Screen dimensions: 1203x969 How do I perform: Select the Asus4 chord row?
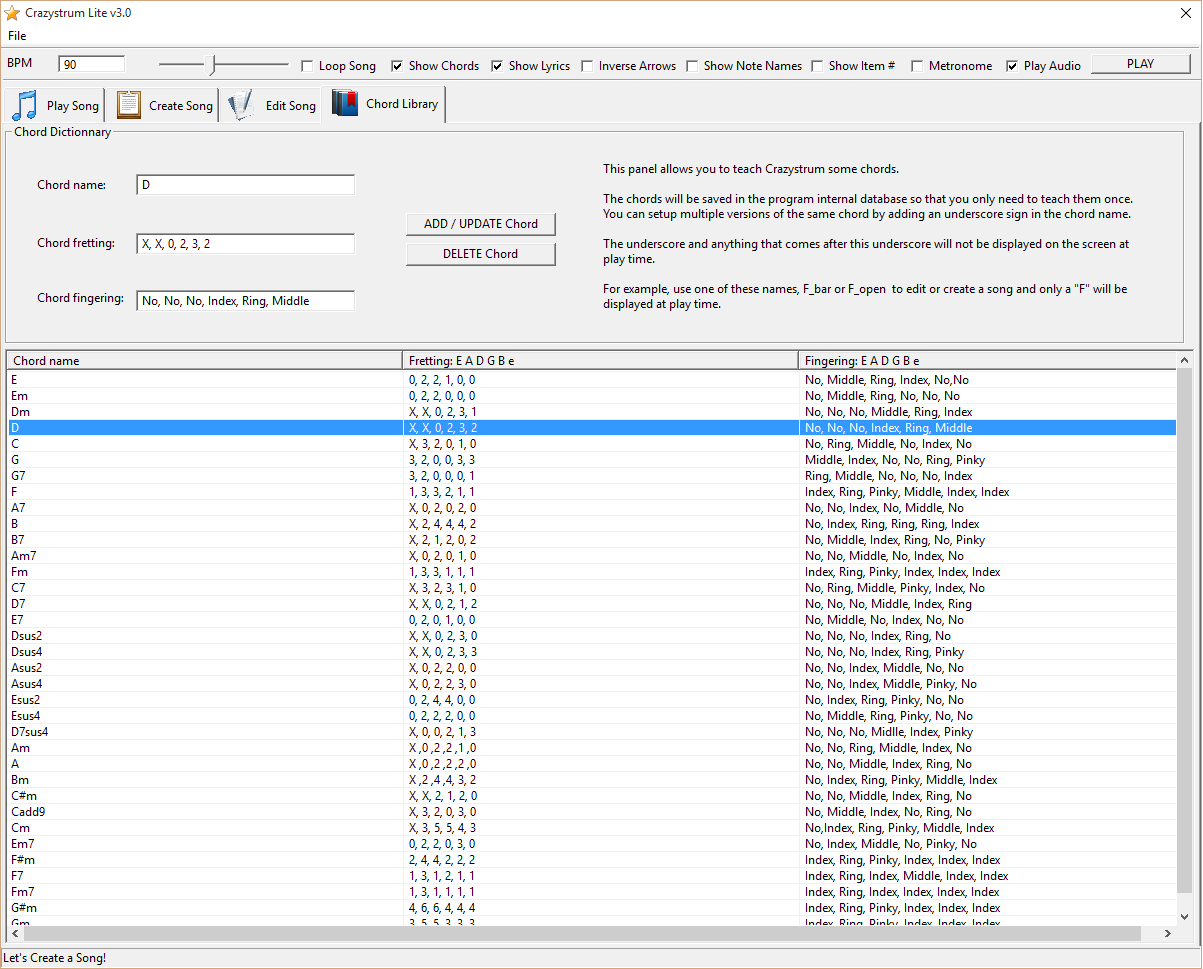point(592,684)
